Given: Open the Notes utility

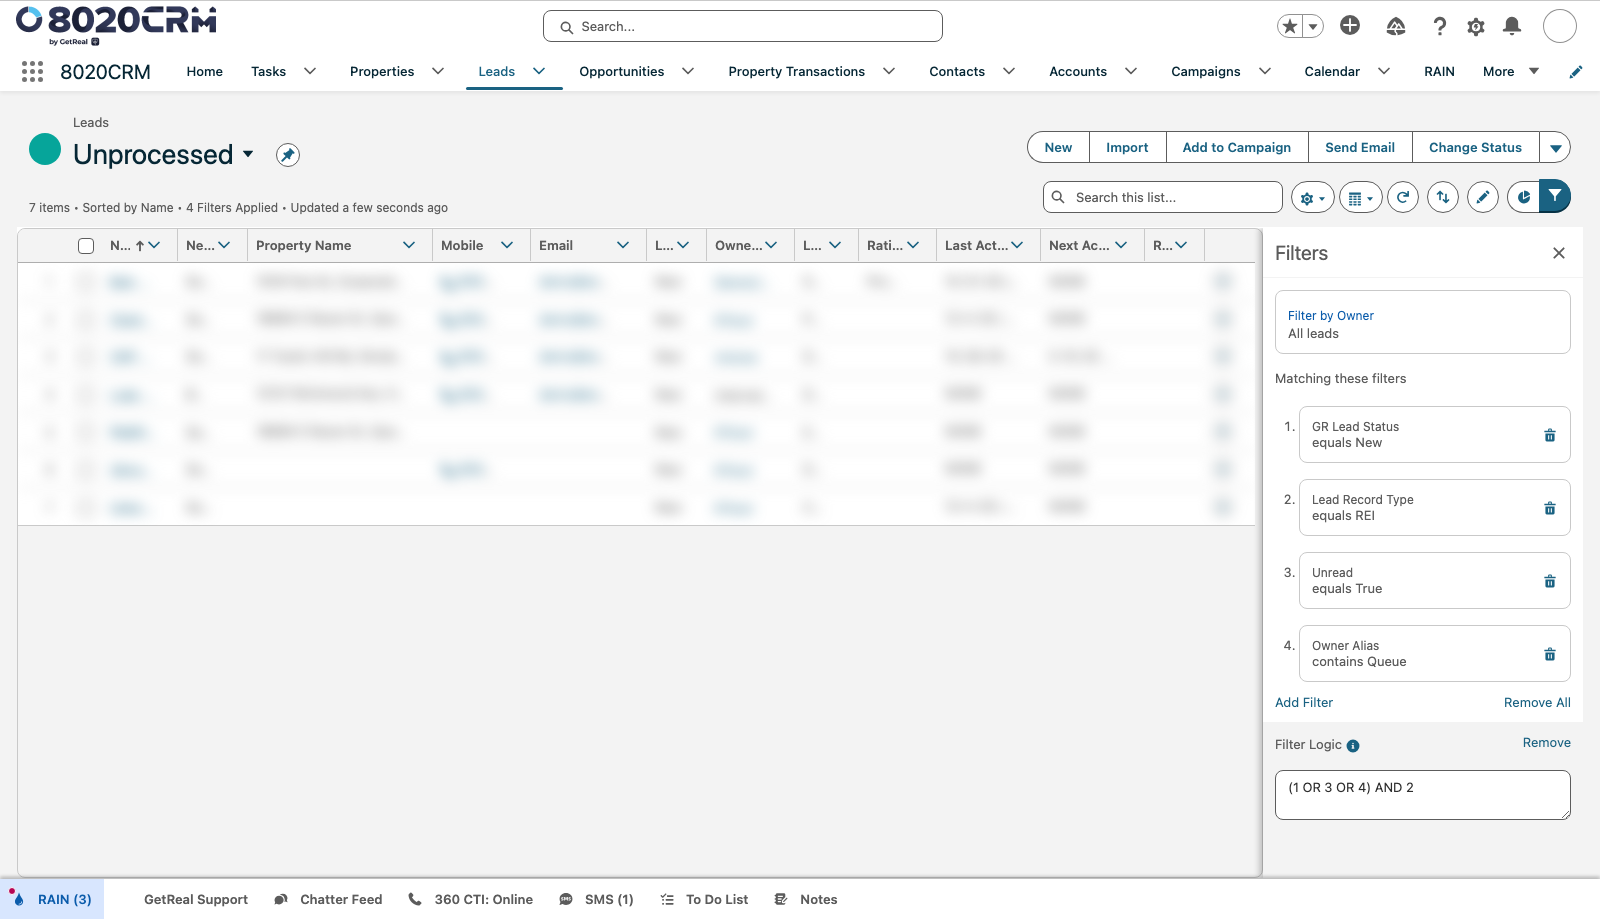Looking at the screenshot, I should (806, 899).
